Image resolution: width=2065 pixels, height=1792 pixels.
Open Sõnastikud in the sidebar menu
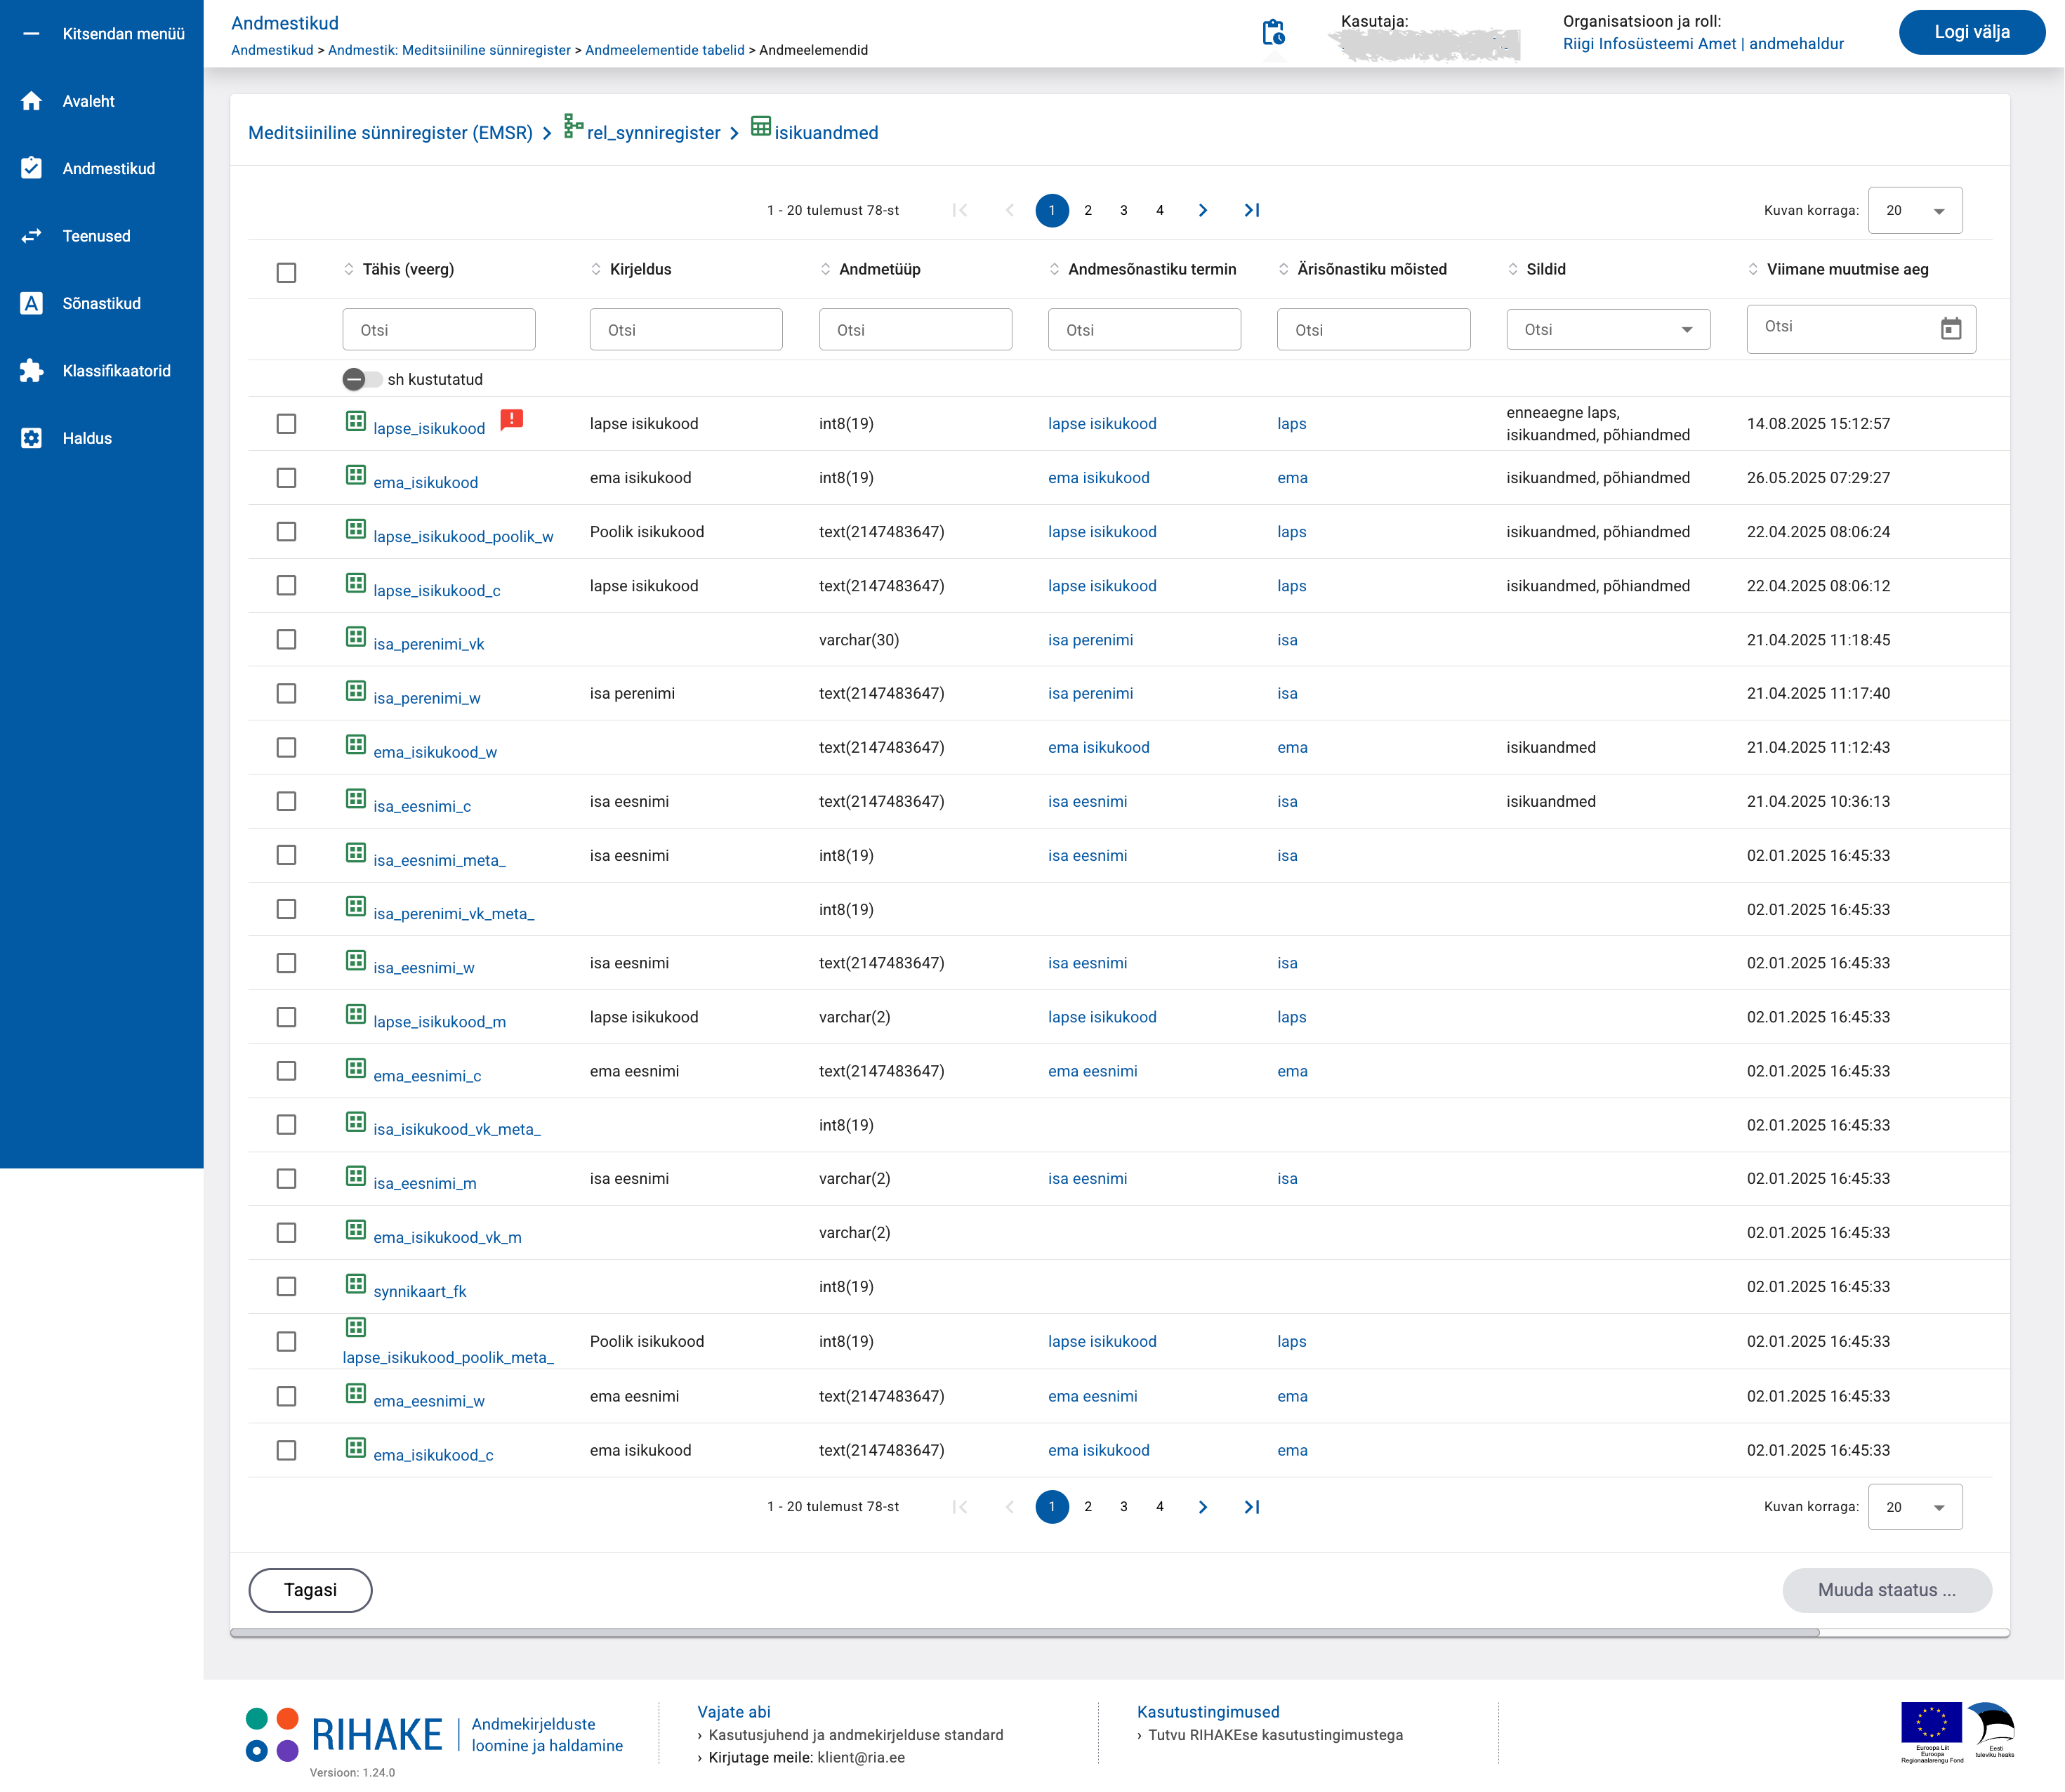click(x=101, y=303)
